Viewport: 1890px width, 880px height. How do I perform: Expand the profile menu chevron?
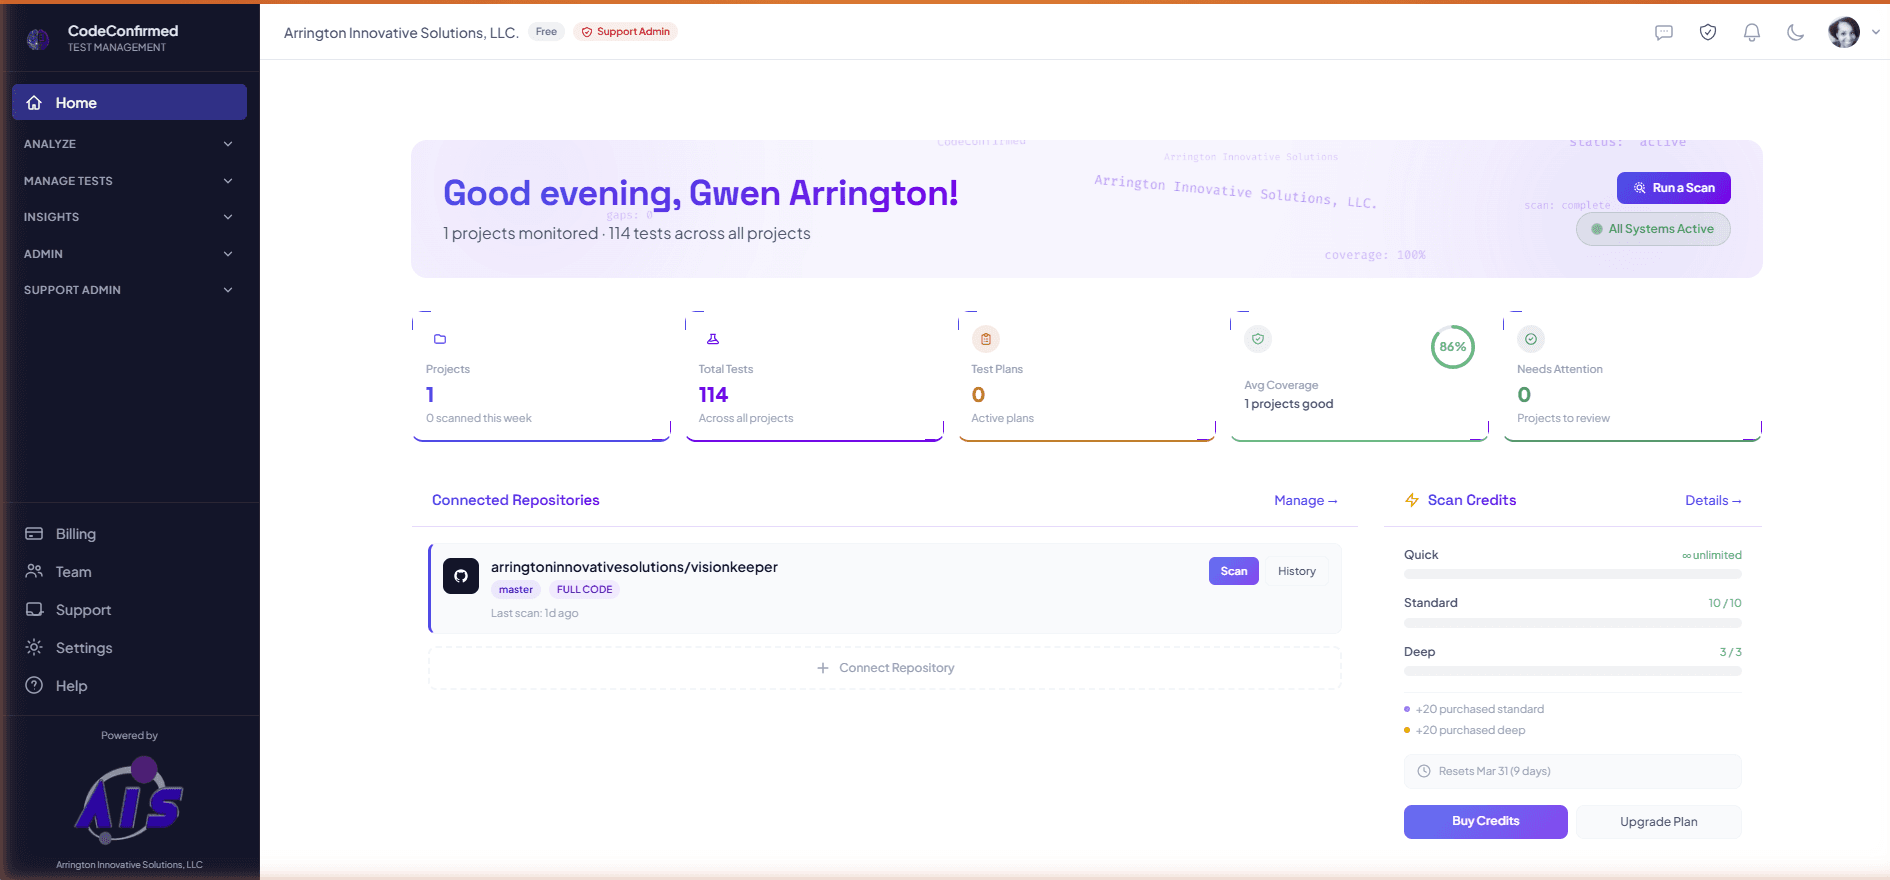[x=1875, y=32]
